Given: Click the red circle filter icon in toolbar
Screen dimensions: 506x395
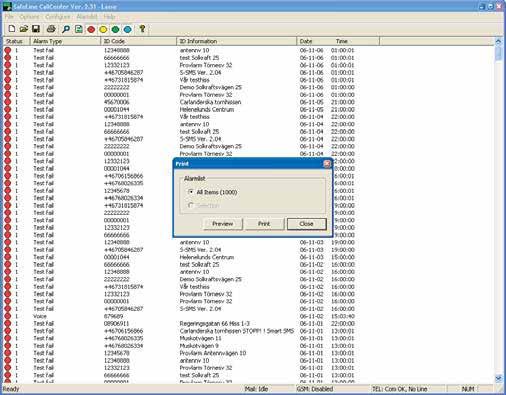Looking at the screenshot, I should pyautogui.click(x=91, y=30).
